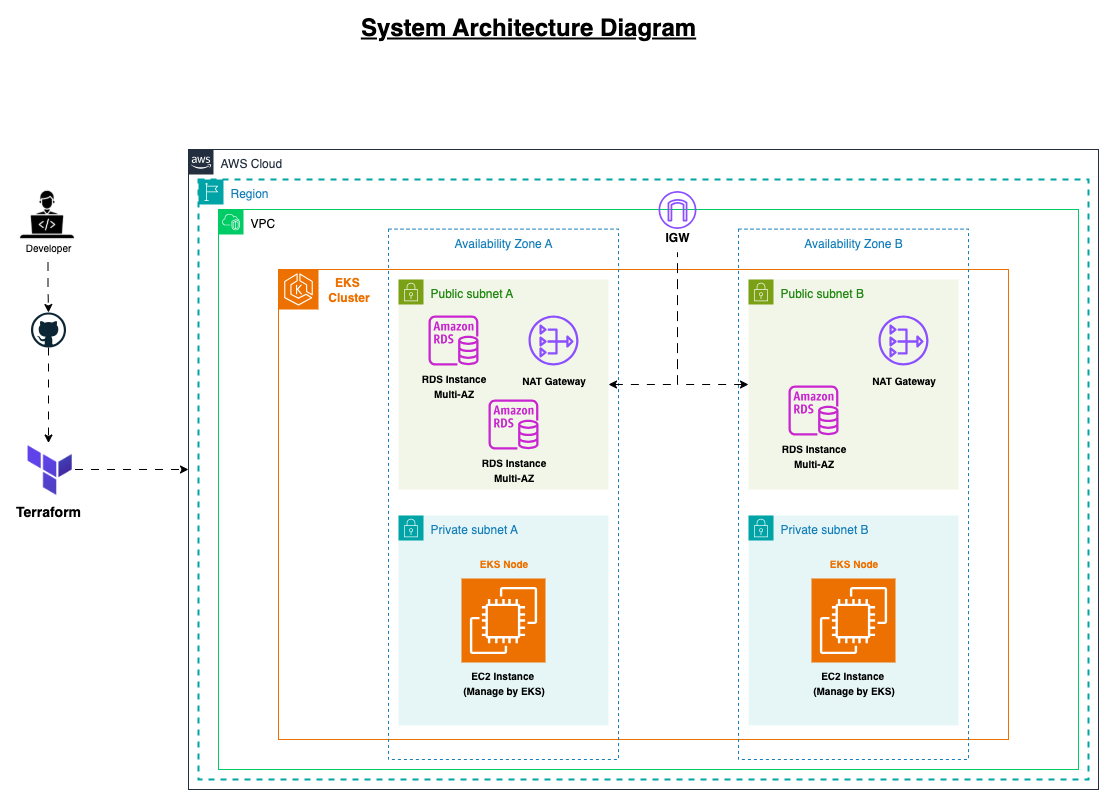Click the lock icon of Public subnet A
1111x802 pixels.
pos(410,292)
